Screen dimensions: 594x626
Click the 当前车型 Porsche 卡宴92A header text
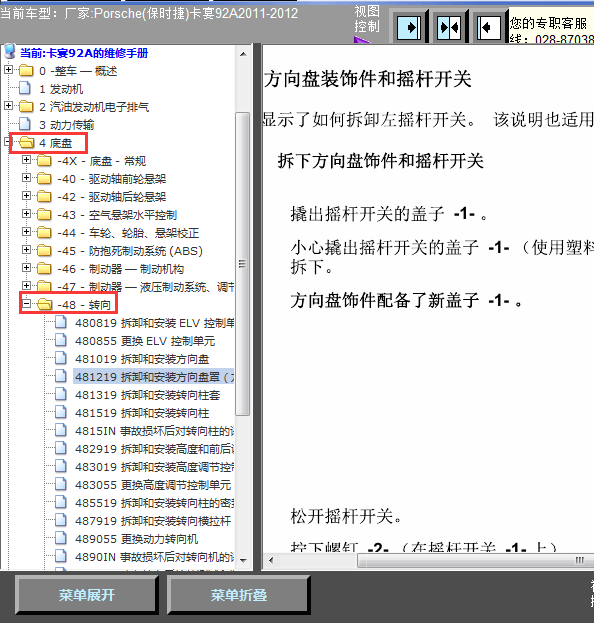pyautogui.click(x=149, y=14)
